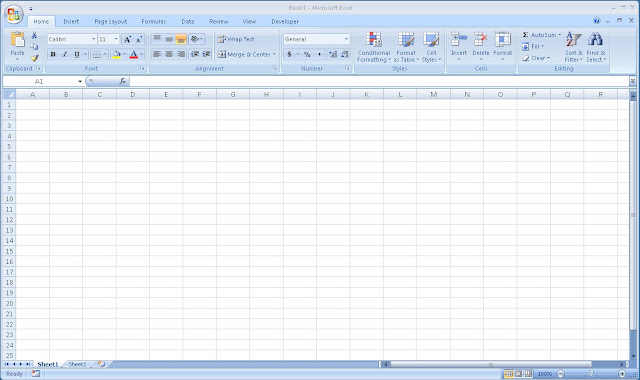Click the Increase Font Size icon
The height and width of the screenshot is (380, 640).
pos(127,39)
